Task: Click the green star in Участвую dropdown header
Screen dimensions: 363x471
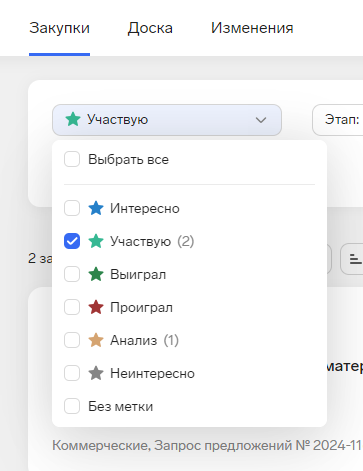Action: tap(73, 119)
